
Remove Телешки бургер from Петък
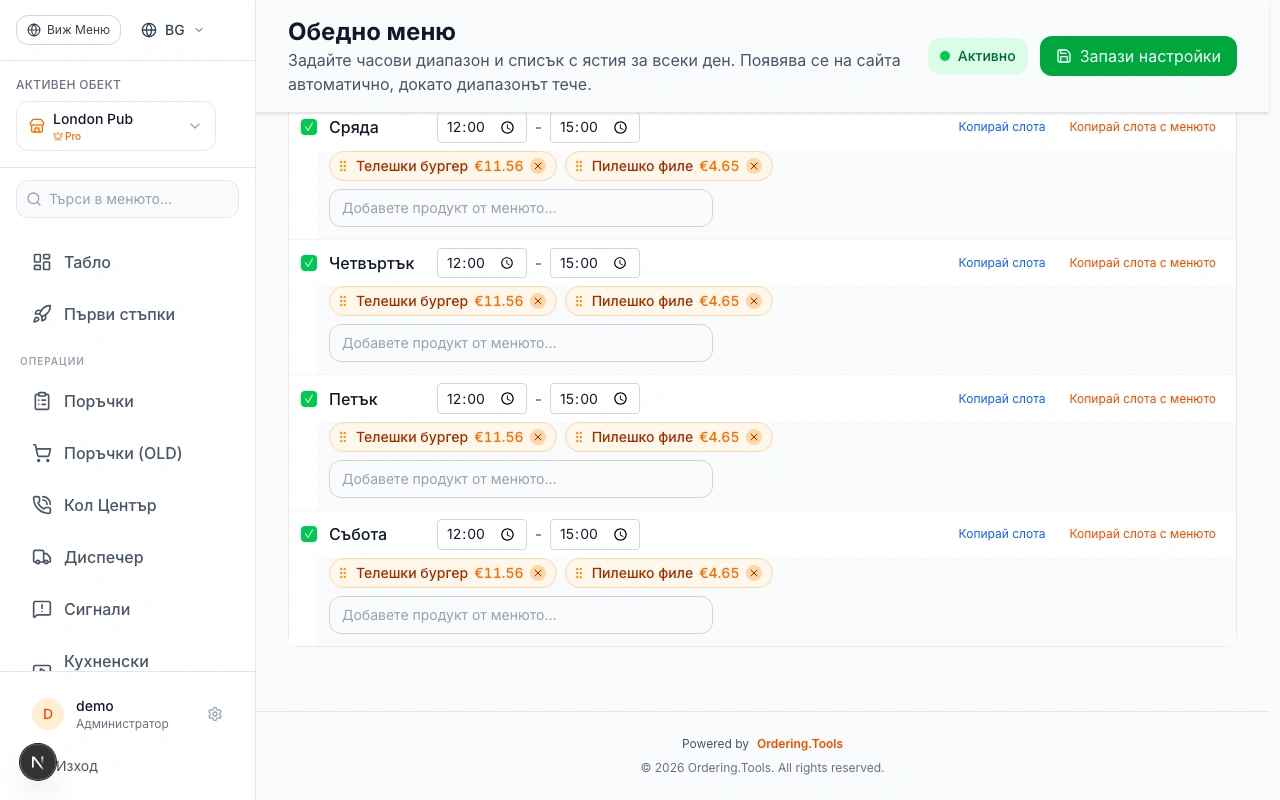(538, 437)
